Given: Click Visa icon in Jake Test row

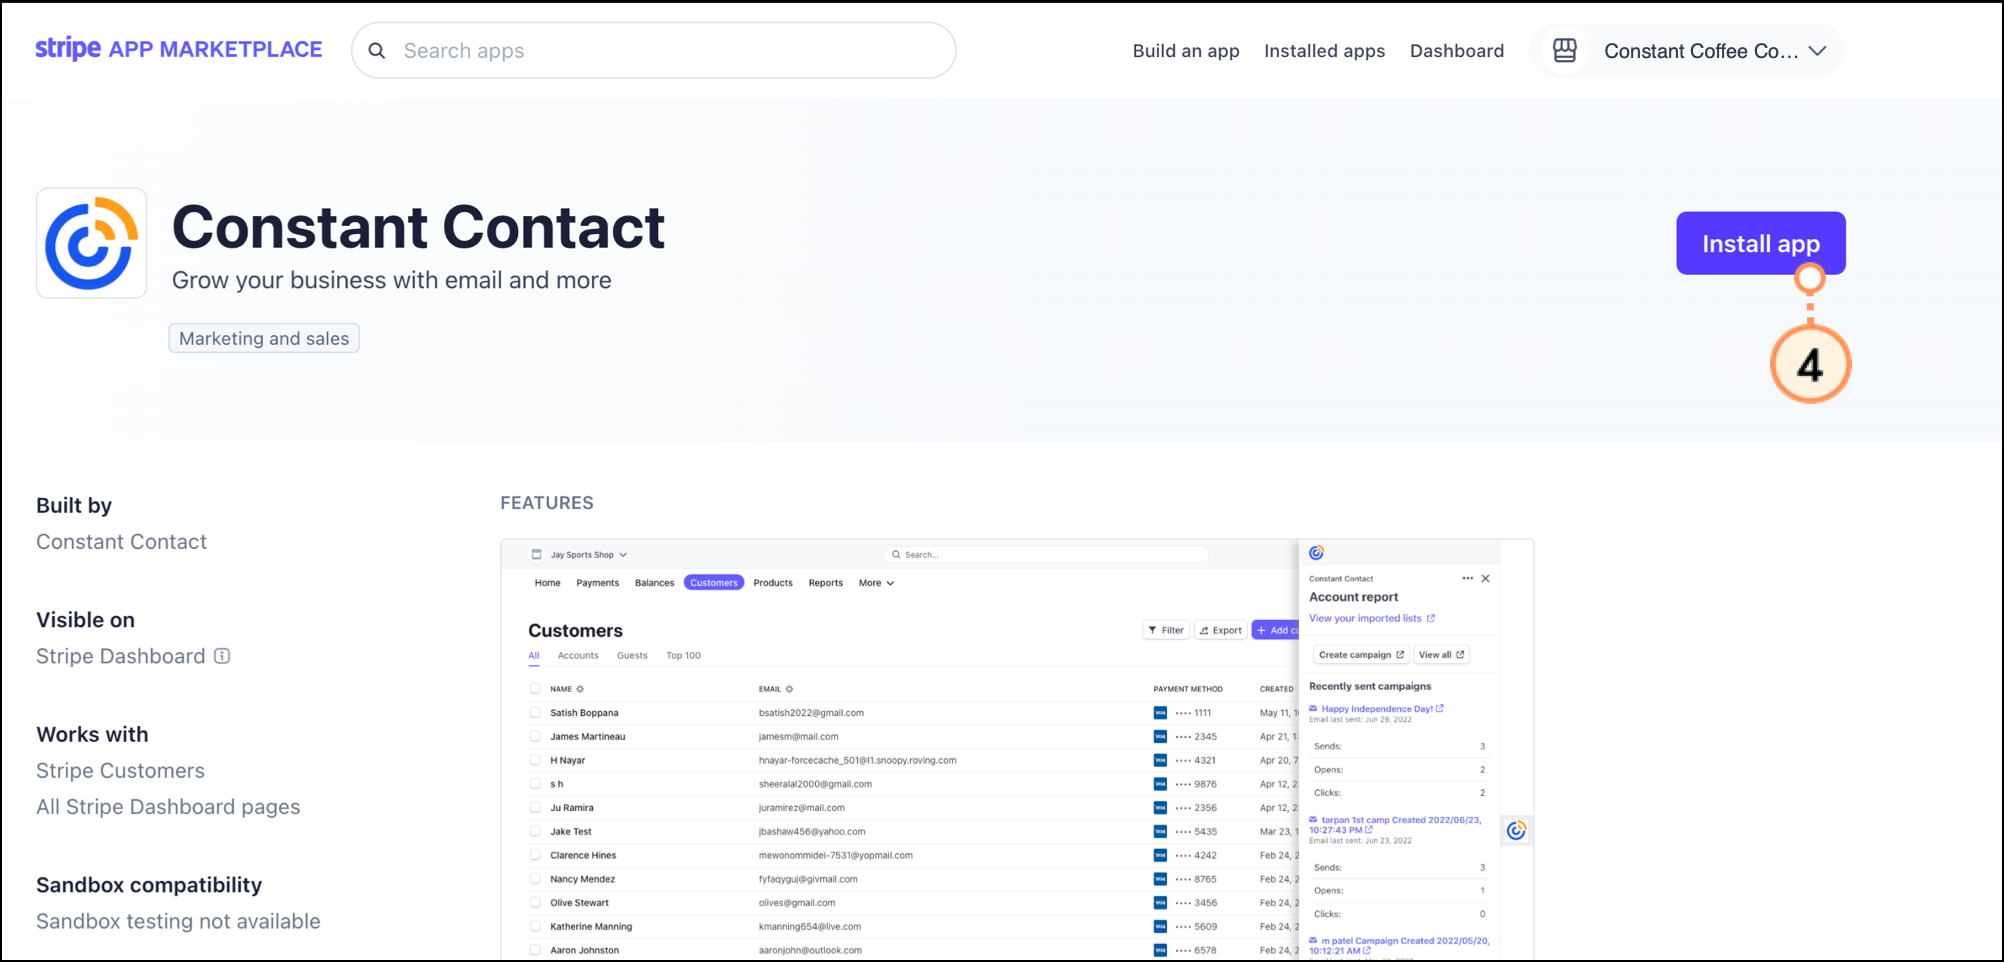Looking at the screenshot, I should (1160, 832).
